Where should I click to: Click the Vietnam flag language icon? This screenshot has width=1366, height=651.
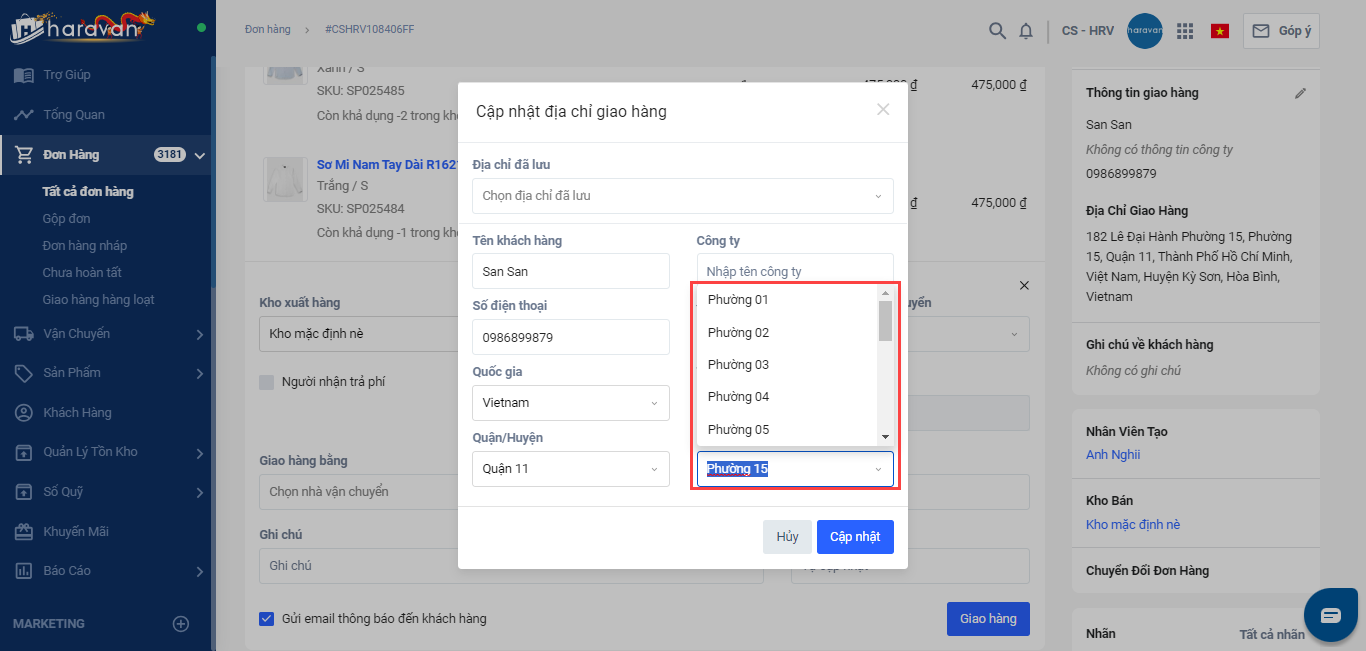tap(1219, 31)
